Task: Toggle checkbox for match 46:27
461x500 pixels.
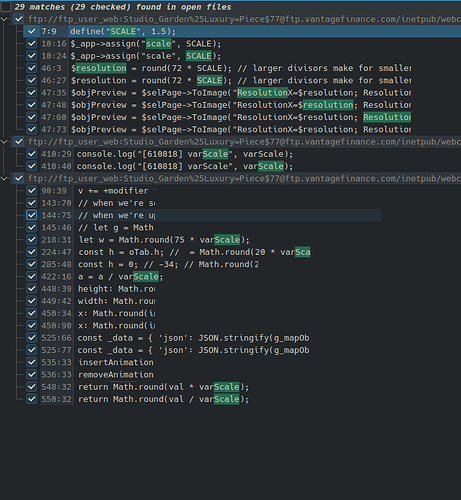Action: pos(32,80)
